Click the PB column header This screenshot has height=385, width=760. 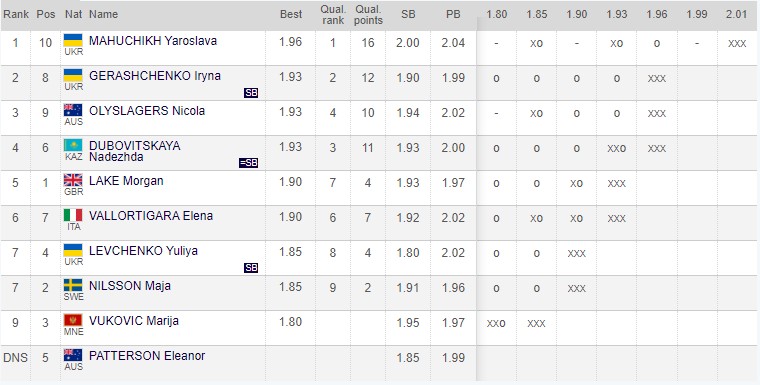click(453, 15)
